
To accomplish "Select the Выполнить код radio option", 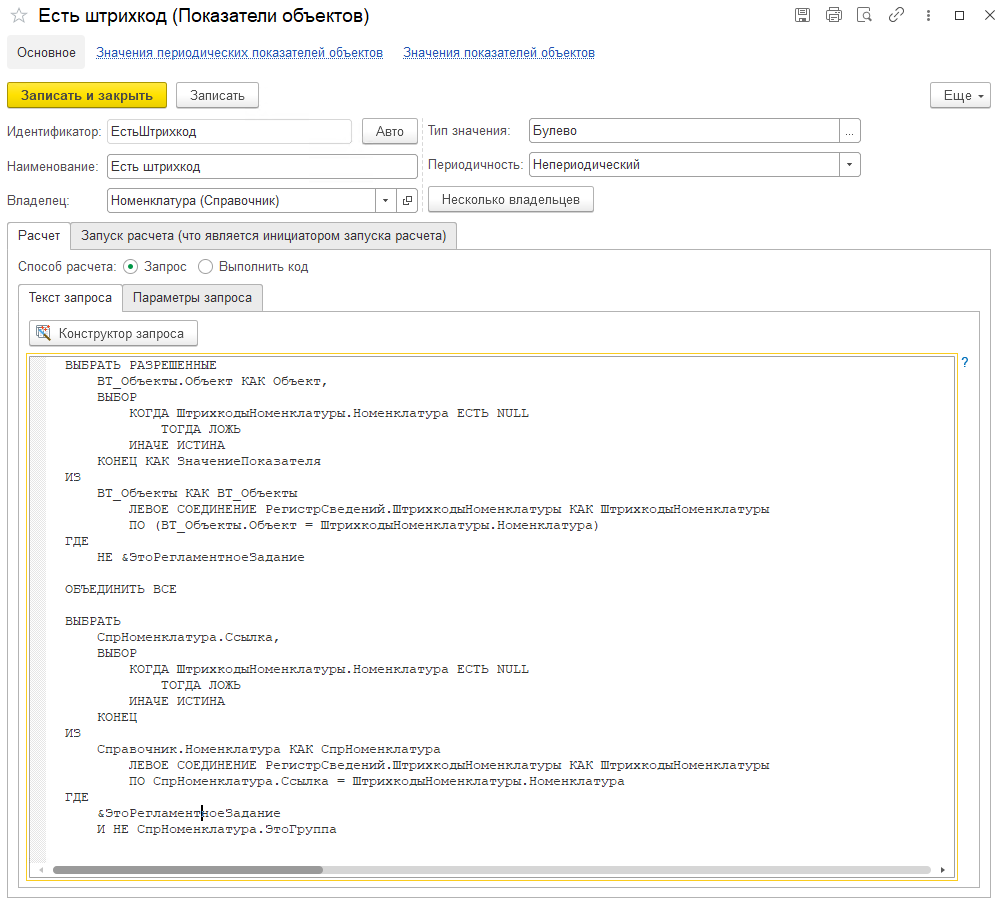I will [x=205, y=266].
